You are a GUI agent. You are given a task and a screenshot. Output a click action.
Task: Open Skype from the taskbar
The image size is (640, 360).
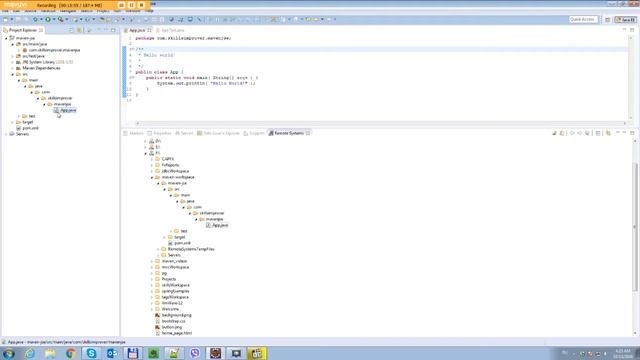(x=91, y=353)
